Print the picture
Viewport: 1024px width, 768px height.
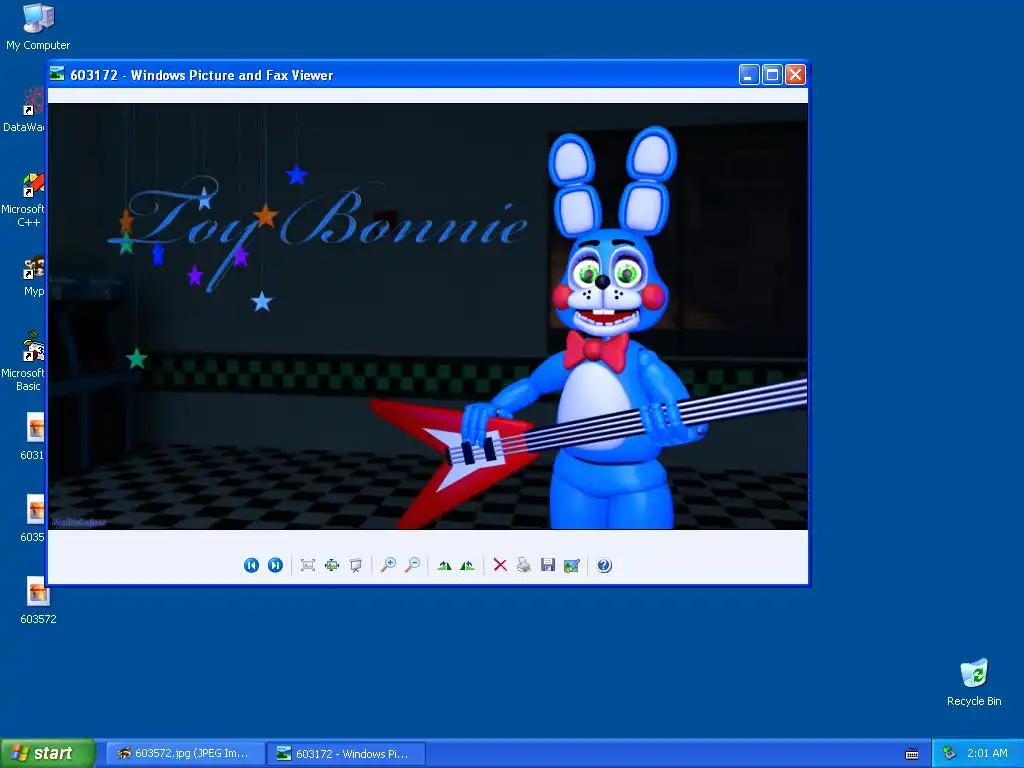coord(524,566)
